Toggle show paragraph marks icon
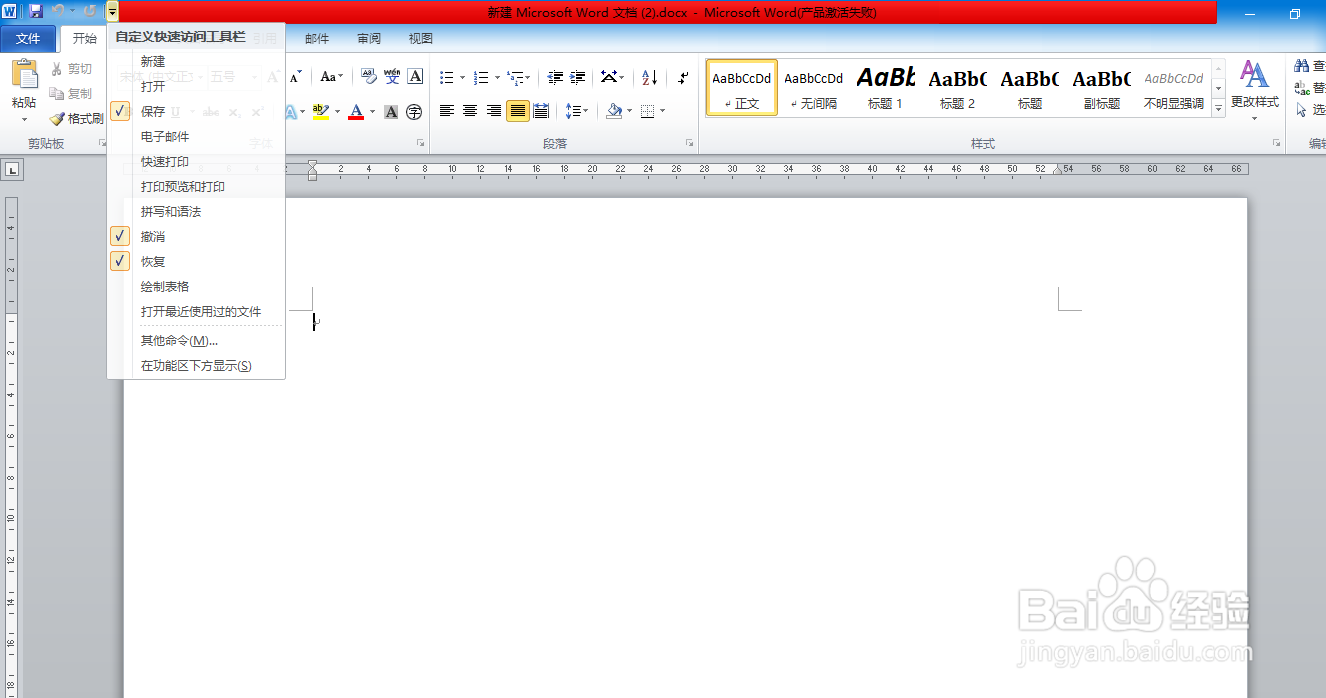This screenshot has width=1326, height=698. point(683,77)
